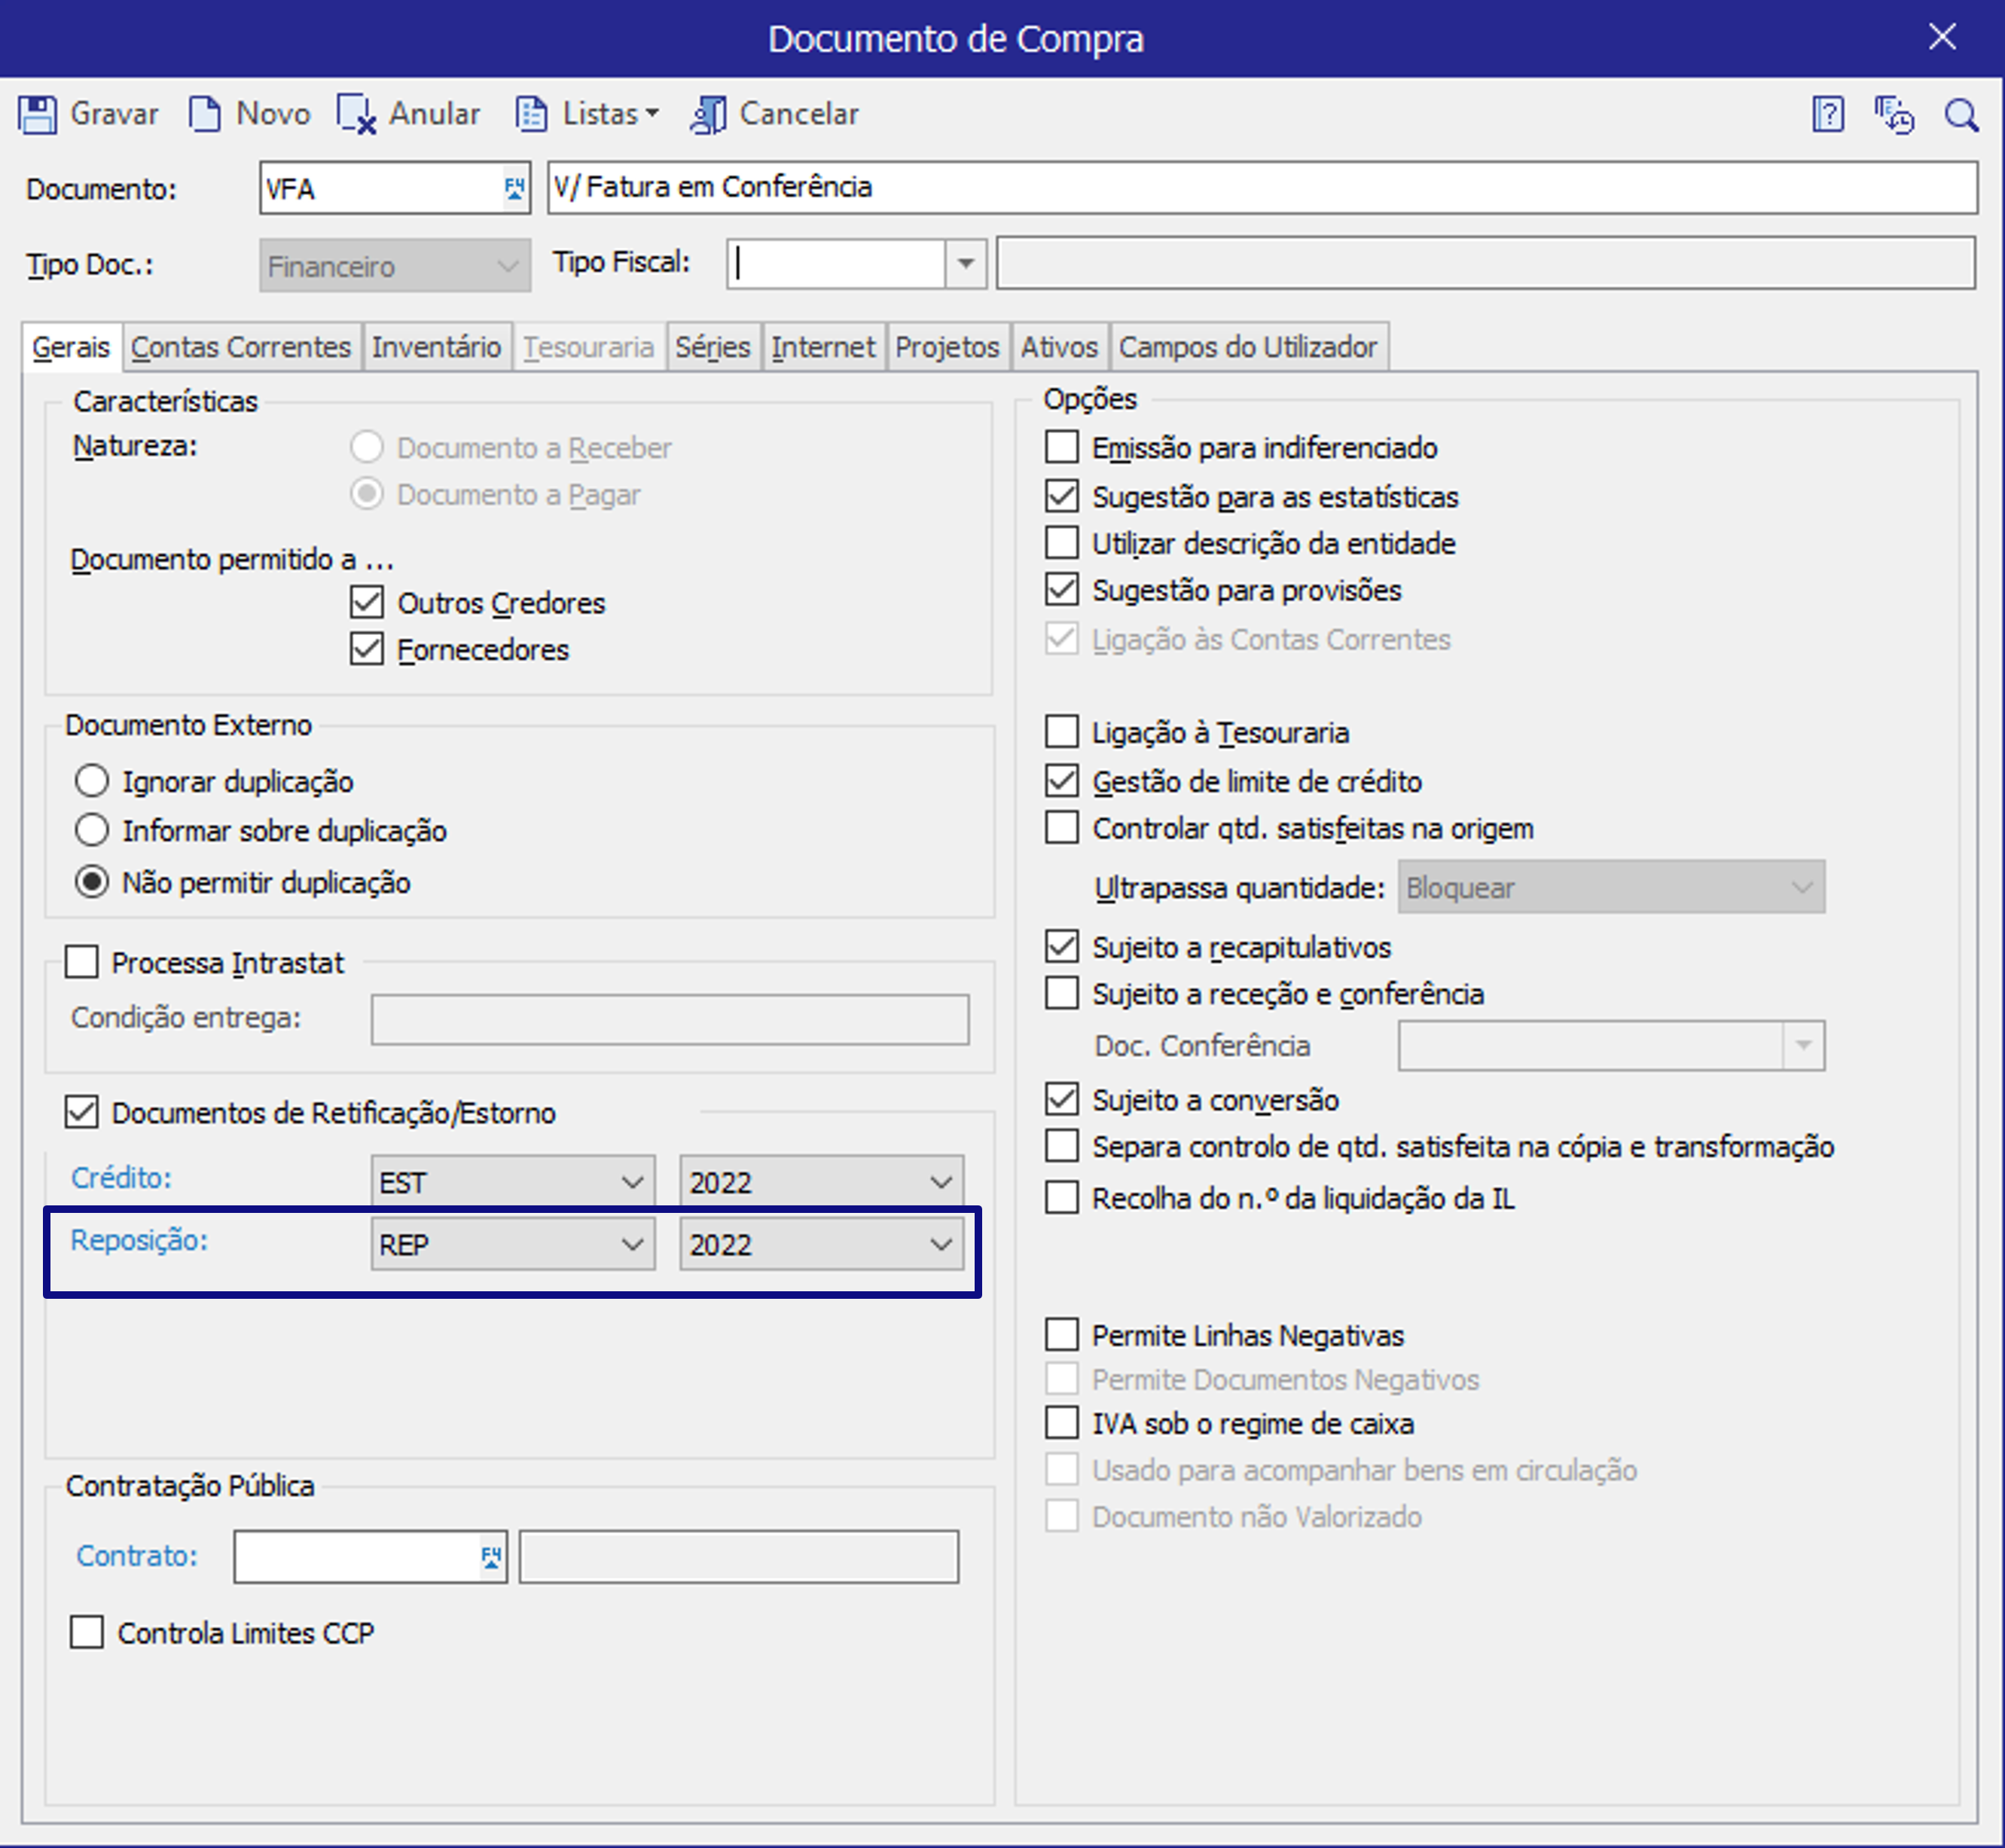This screenshot has height=1848, width=2005.
Task: Enable Ligação à Tesouraria checkbox
Action: point(1062,732)
